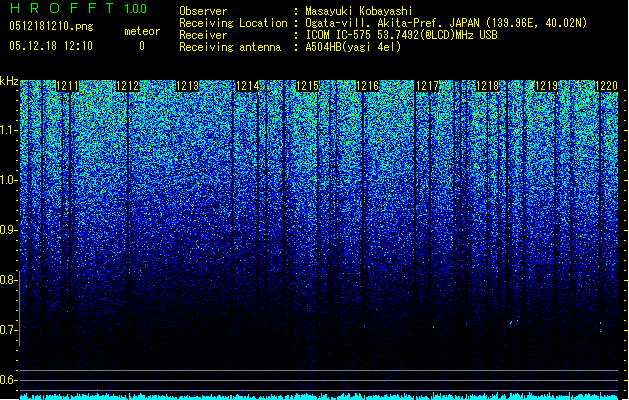Click the 1212 time marker
Viewport: 629px width, 400px height.
(128, 86)
